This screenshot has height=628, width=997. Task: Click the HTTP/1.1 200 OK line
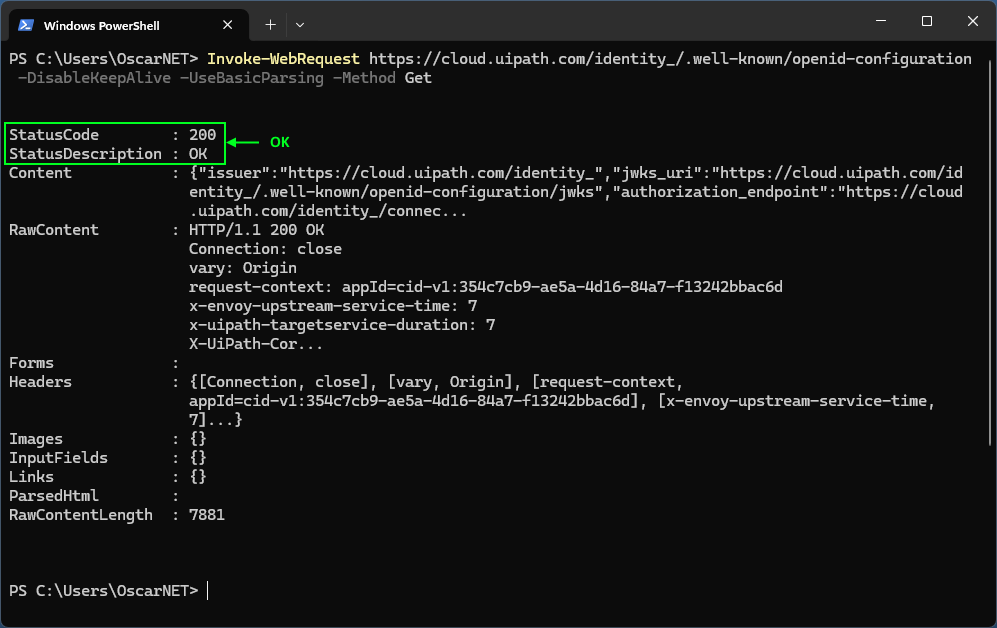pyautogui.click(x=256, y=230)
